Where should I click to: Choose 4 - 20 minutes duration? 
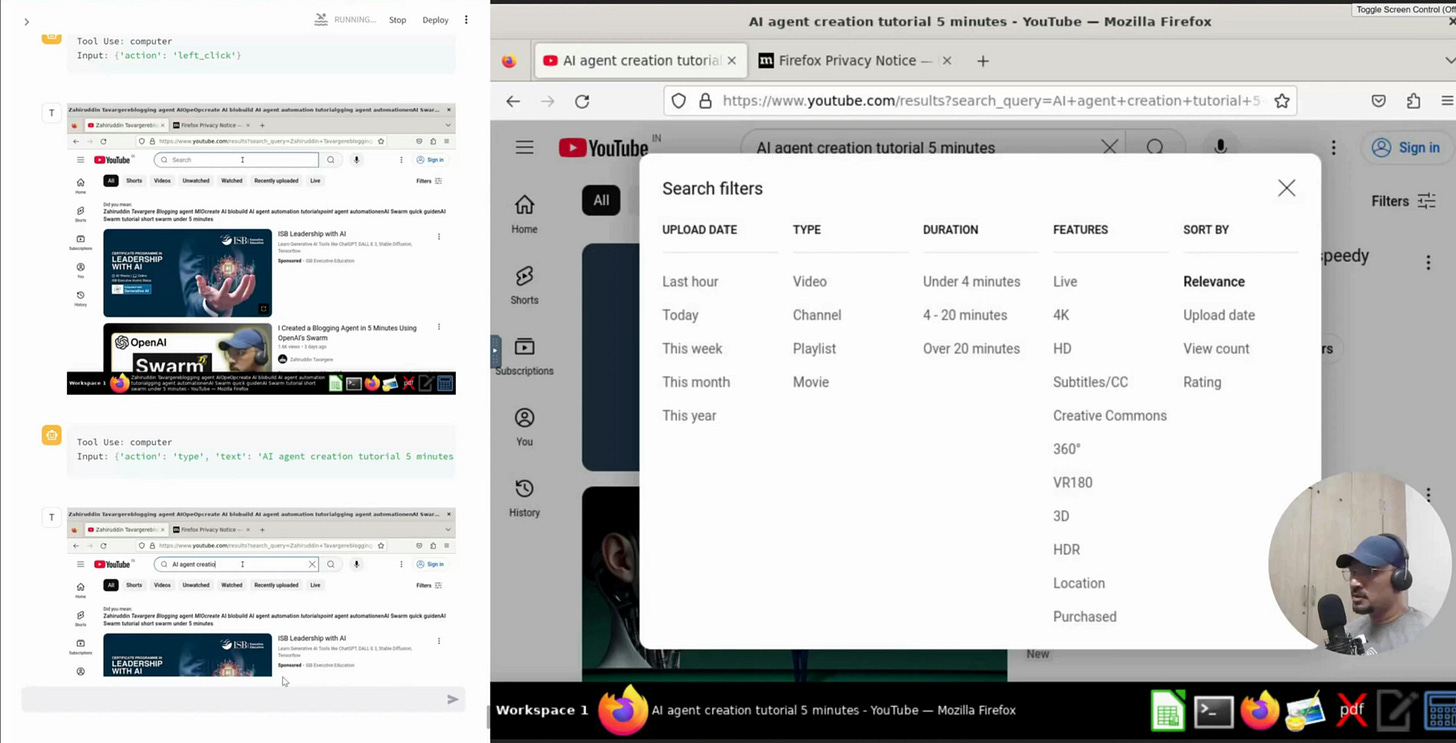(x=965, y=315)
